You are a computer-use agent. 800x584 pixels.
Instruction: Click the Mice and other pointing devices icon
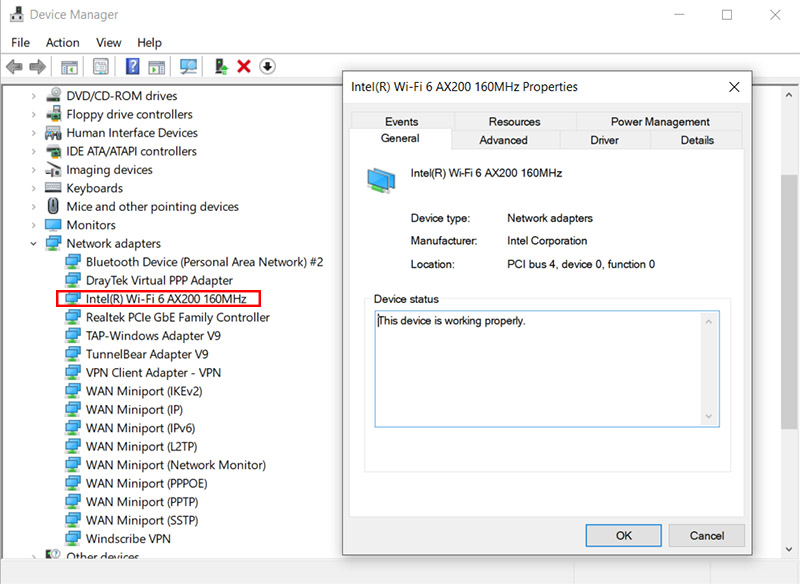pyautogui.click(x=54, y=206)
